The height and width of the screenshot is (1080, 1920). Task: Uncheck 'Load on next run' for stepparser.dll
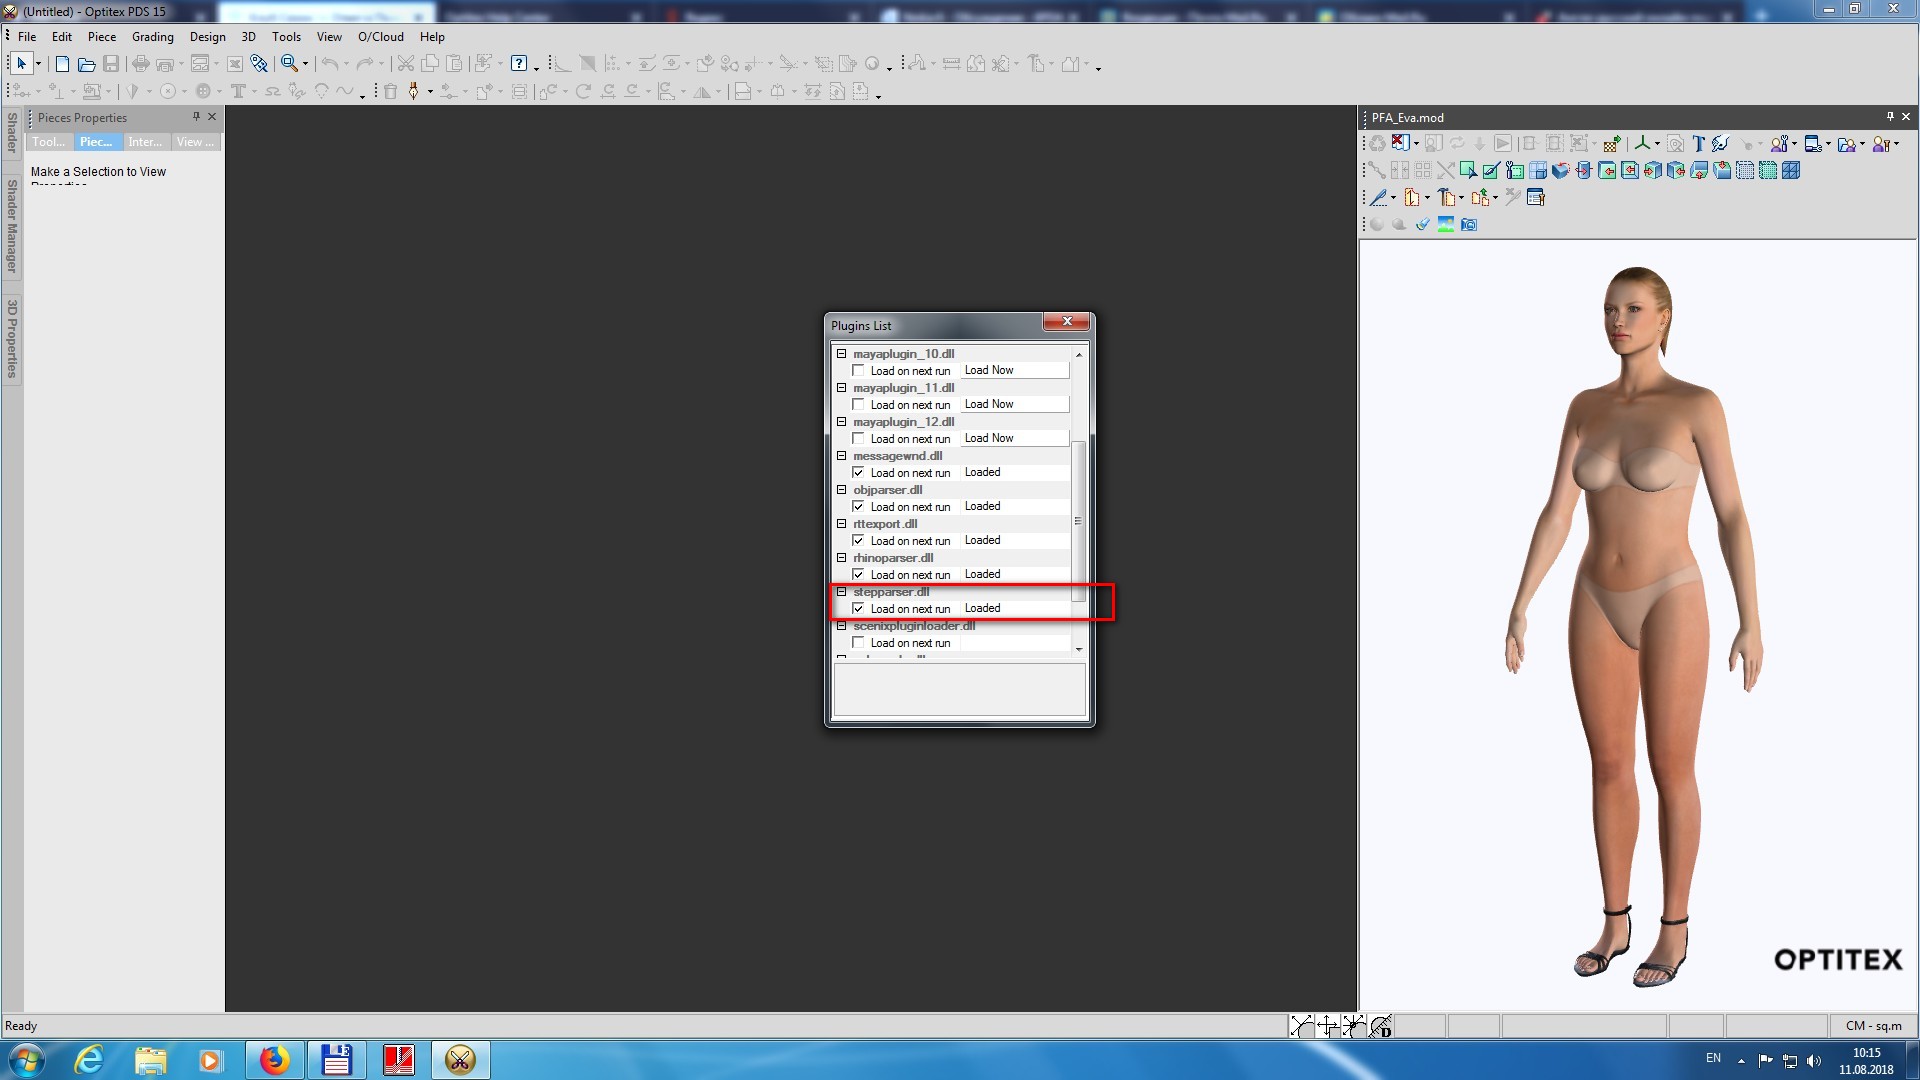pyautogui.click(x=858, y=609)
